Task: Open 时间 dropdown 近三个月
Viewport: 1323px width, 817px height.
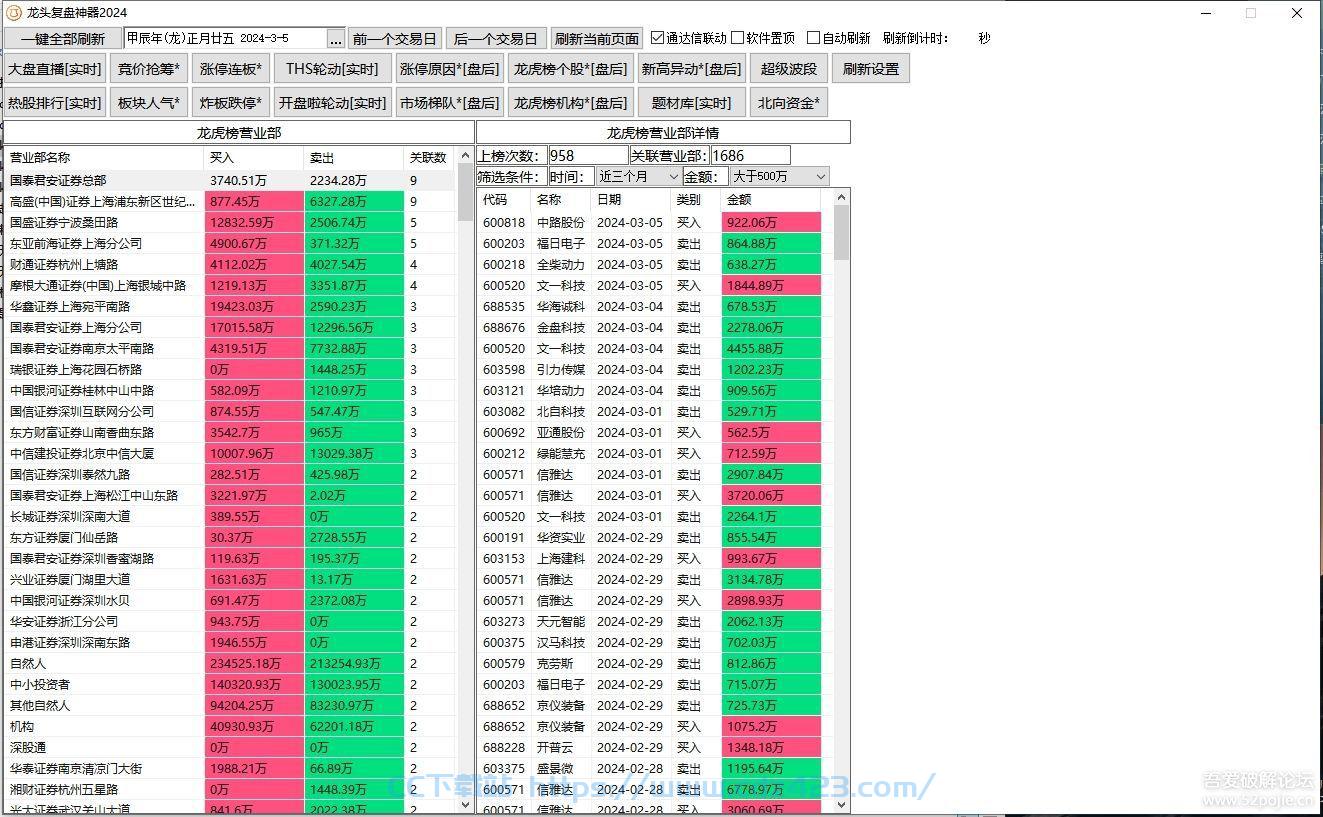Action: point(638,176)
